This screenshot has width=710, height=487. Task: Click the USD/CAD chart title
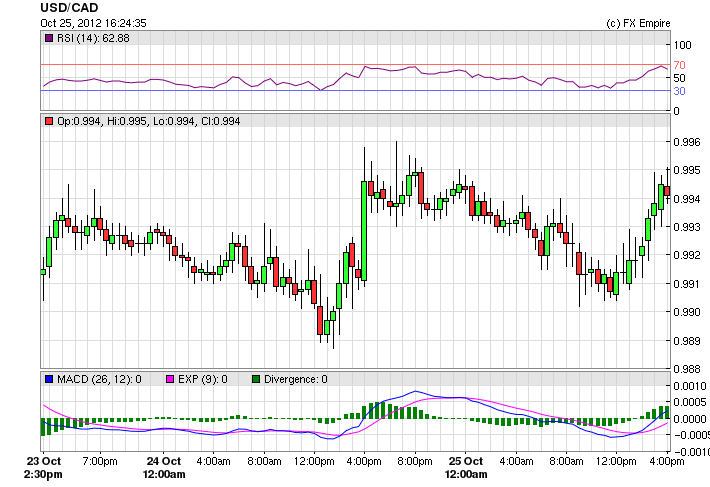pos(69,8)
